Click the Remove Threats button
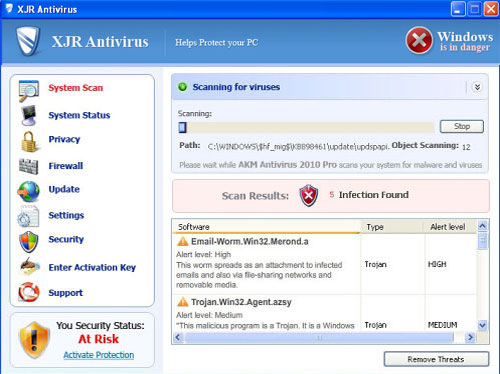 pyautogui.click(x=436, y=359)
